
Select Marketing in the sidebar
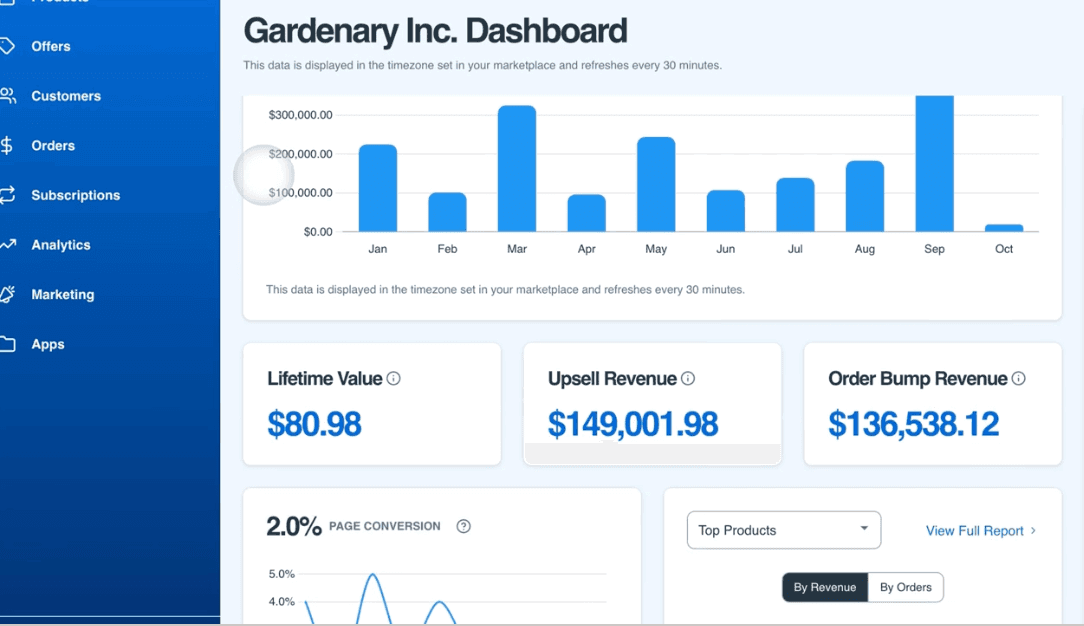click(x=62, y=295)
